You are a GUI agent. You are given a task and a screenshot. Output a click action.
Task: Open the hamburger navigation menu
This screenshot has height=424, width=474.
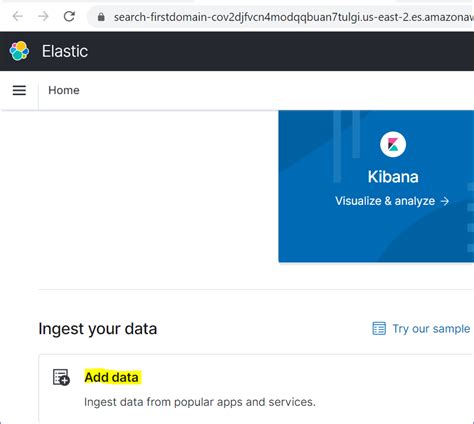click(x=19, y=90)
